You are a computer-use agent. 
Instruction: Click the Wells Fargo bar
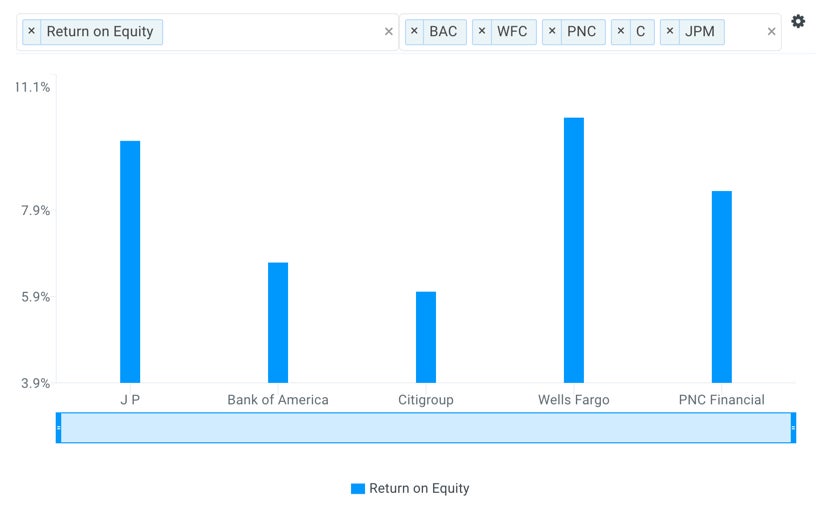point(574,250)
